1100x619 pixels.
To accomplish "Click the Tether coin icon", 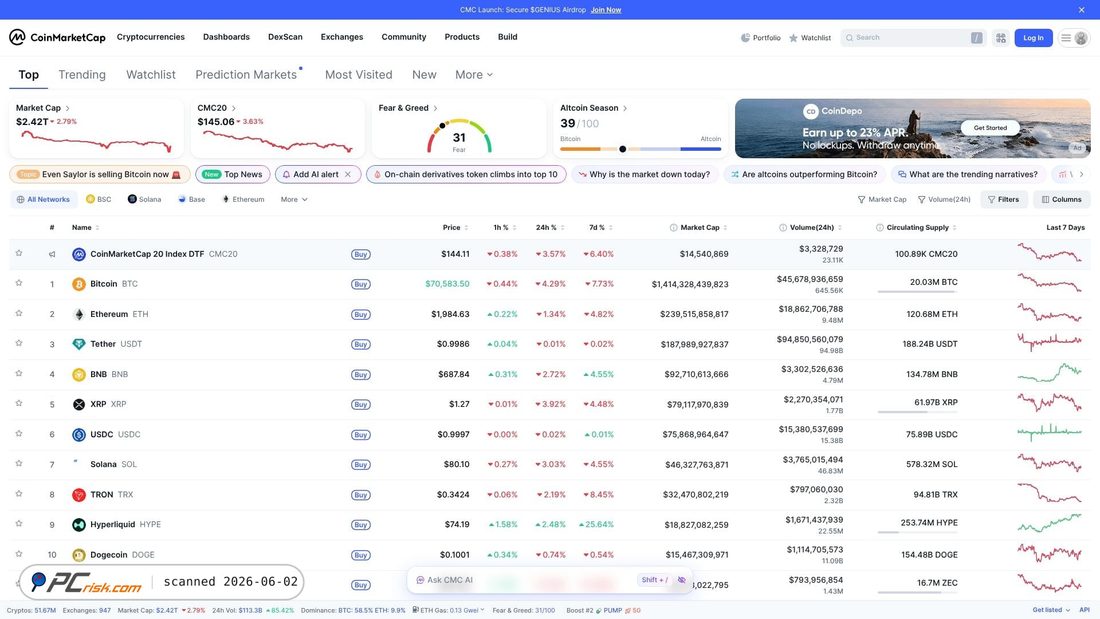I will [x=79, y=345].
